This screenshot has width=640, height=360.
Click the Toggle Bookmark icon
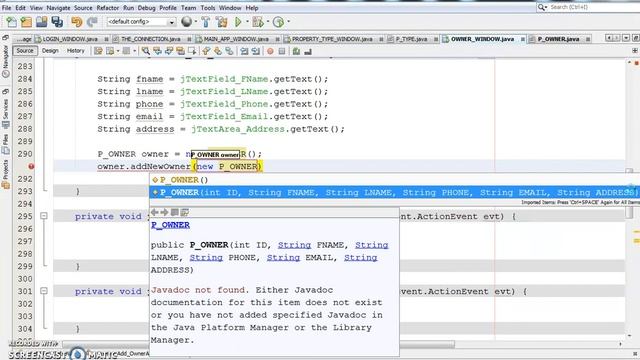pyautogui.click(x=229, y=51)
